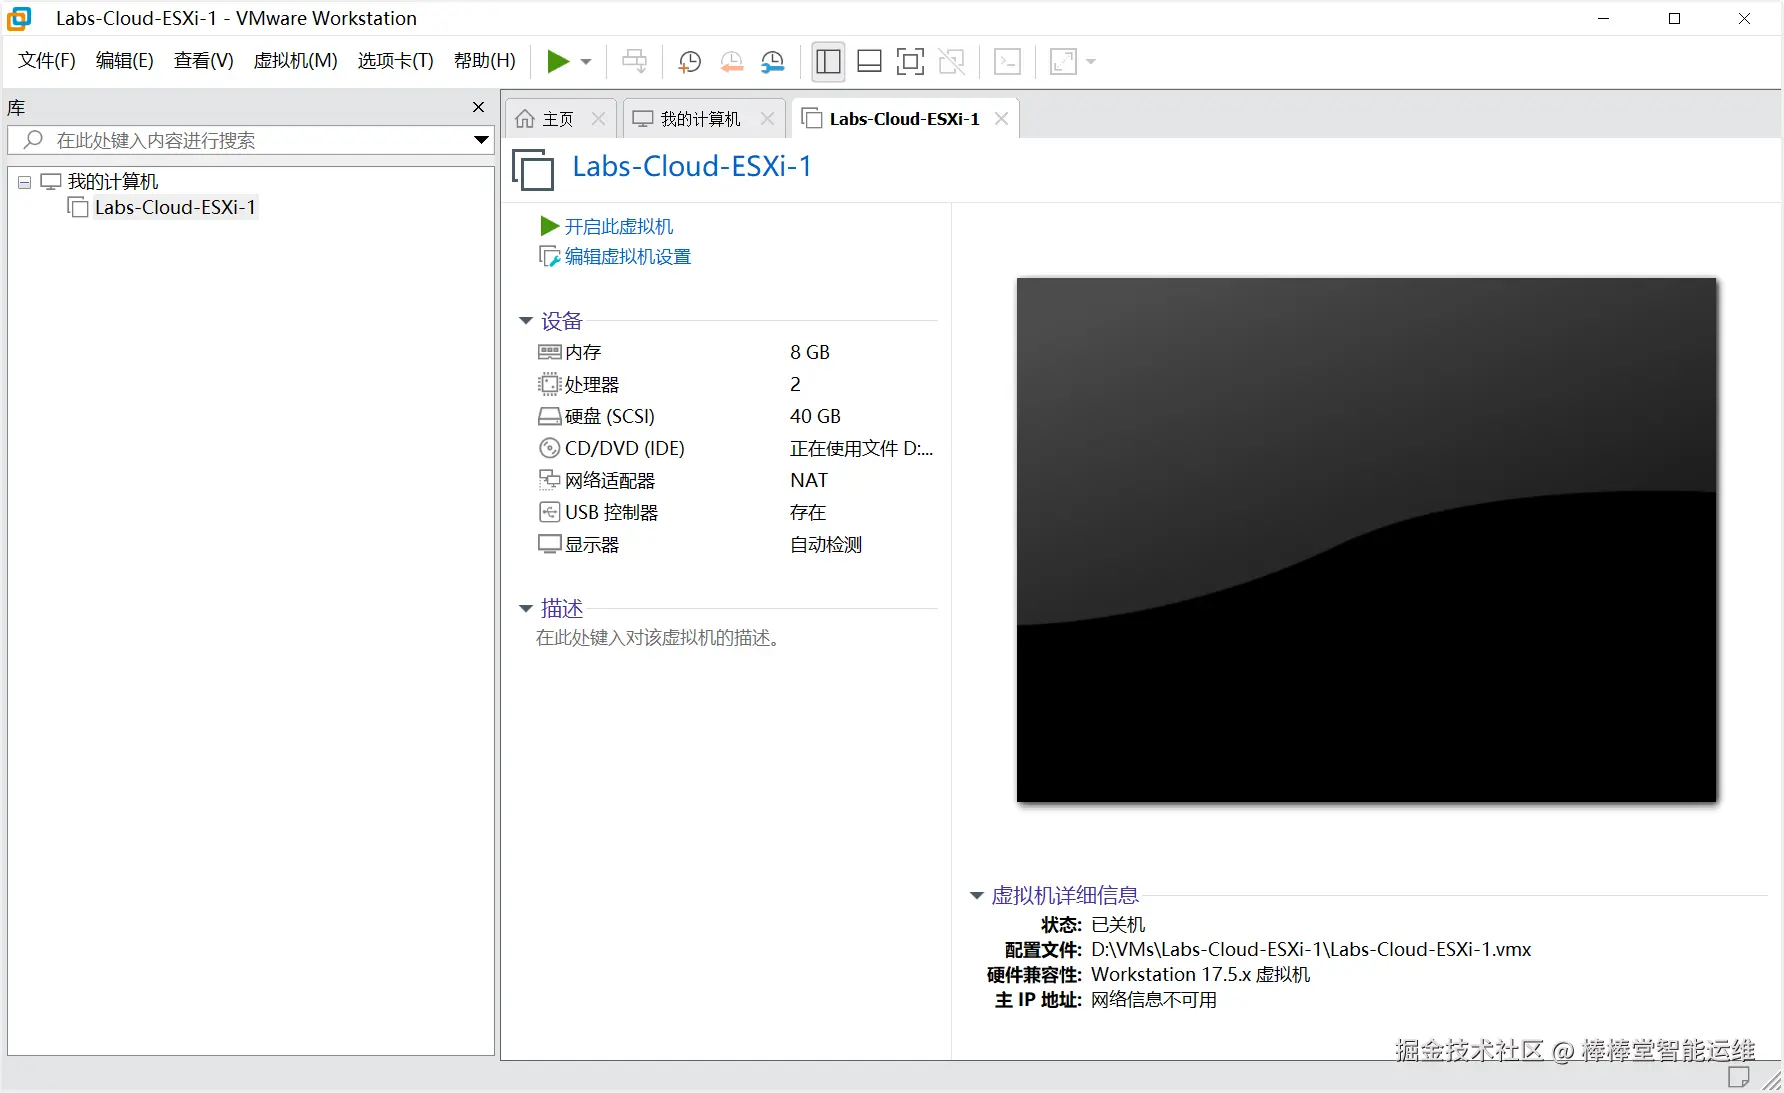The height and width of the screenshot is (1093, 1784).
Task: Click the library search input field
Action: (250, 140)
